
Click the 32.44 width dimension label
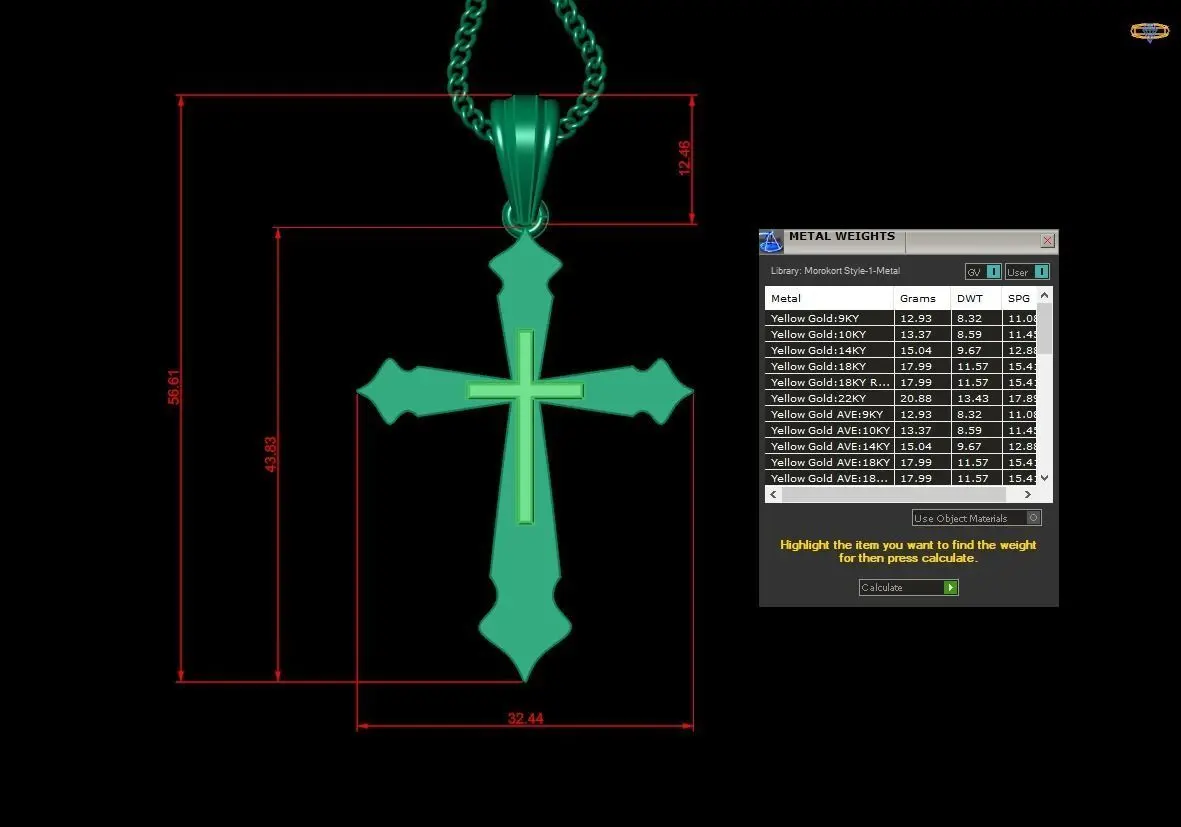(526, 719)
